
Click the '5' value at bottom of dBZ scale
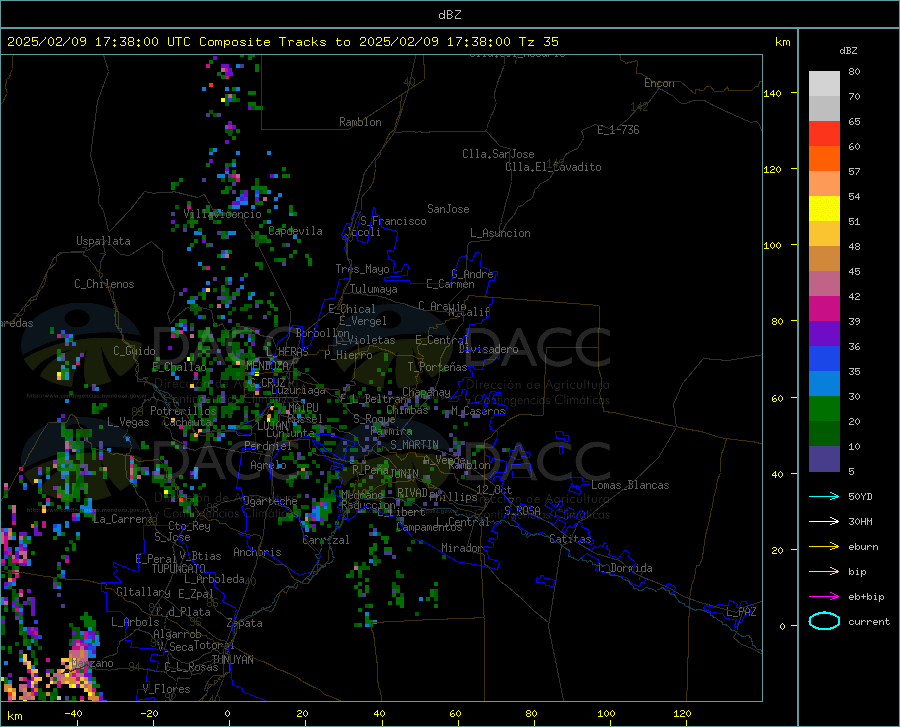tap(851, 471)
